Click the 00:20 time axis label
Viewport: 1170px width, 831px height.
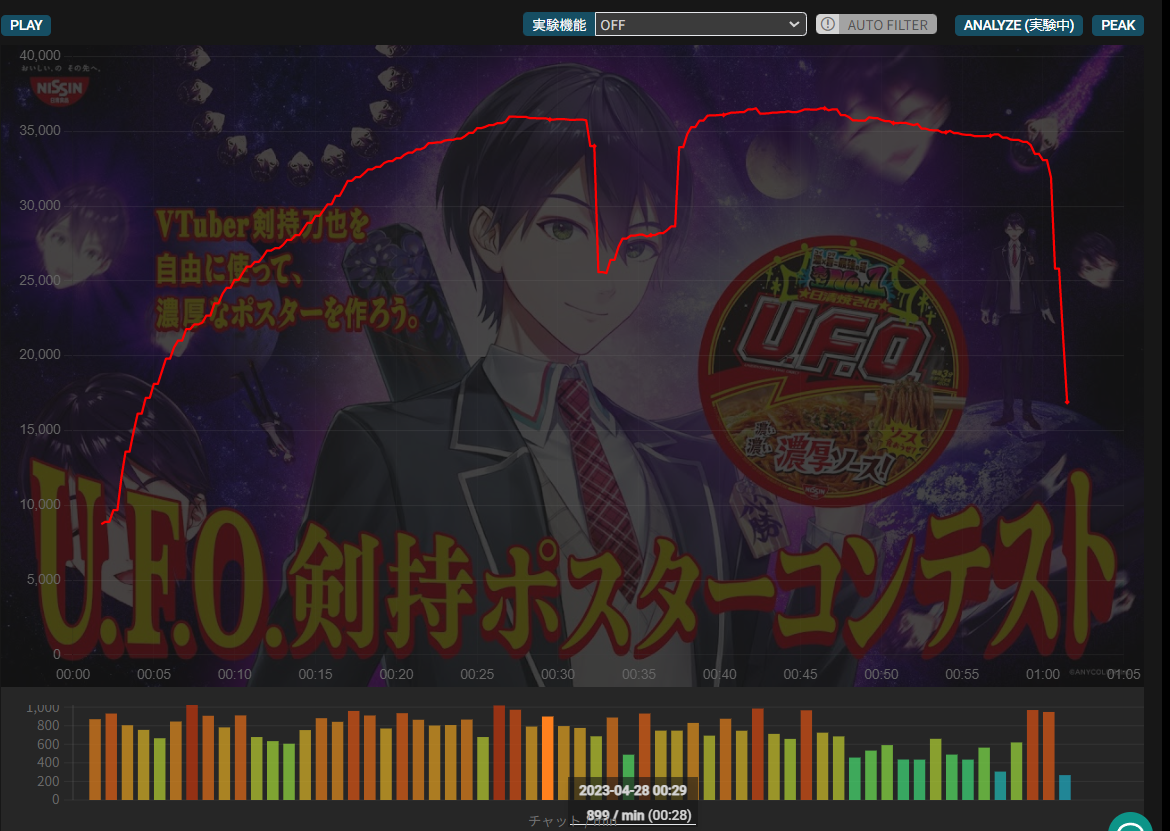click(396, 674)
